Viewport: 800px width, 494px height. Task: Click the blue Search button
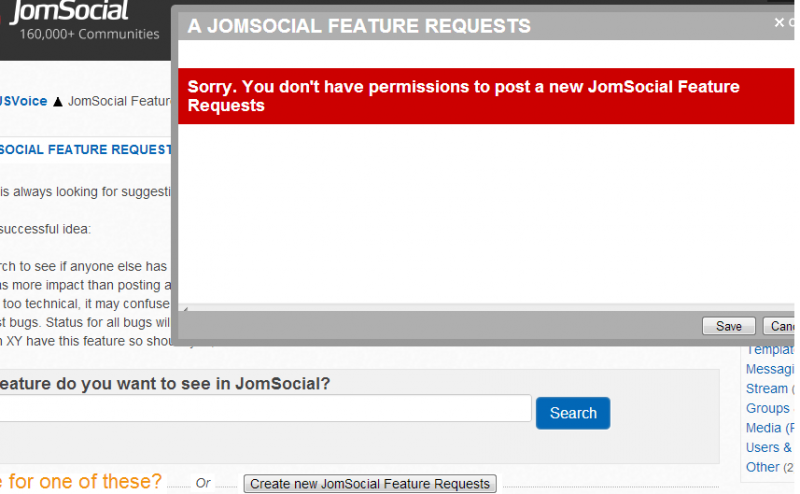(573, 413)
